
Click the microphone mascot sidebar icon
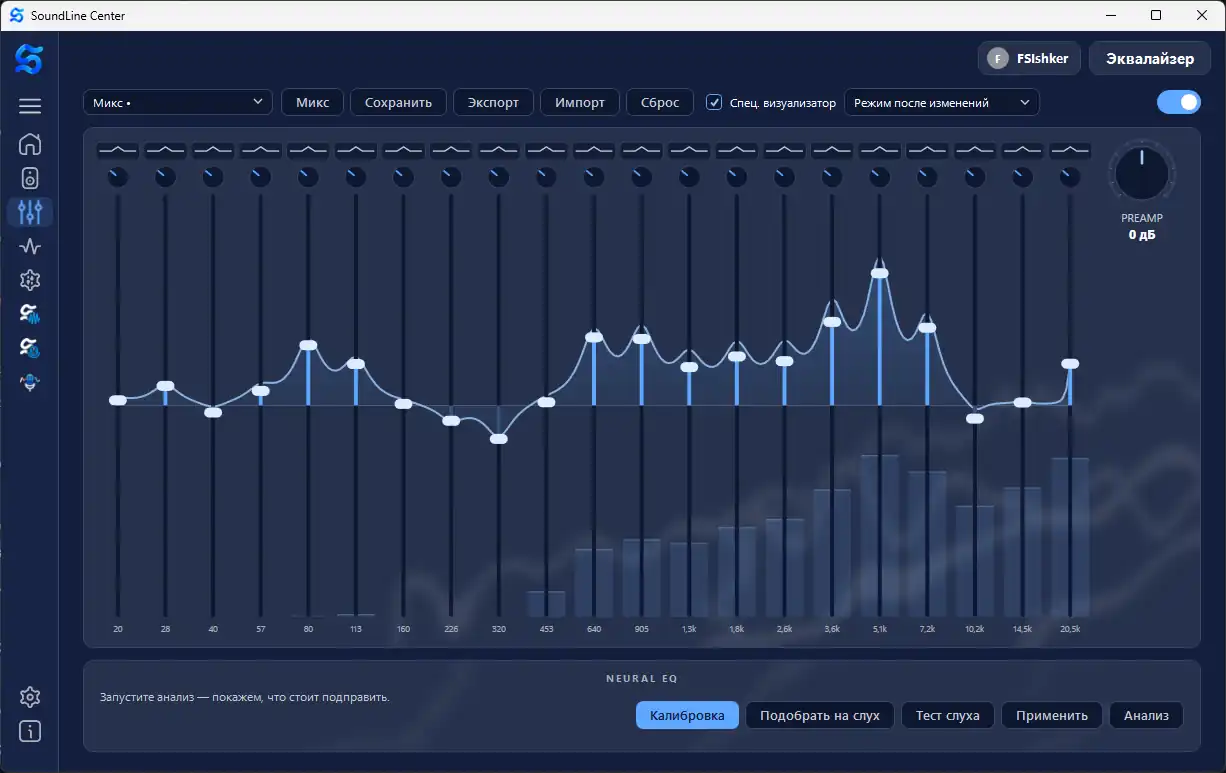click(x=30, y=382)
